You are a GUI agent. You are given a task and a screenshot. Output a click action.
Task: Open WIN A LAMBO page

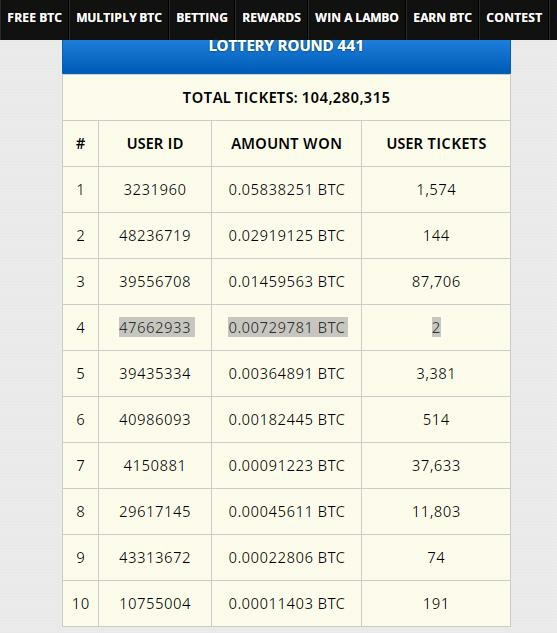[357, 18]
